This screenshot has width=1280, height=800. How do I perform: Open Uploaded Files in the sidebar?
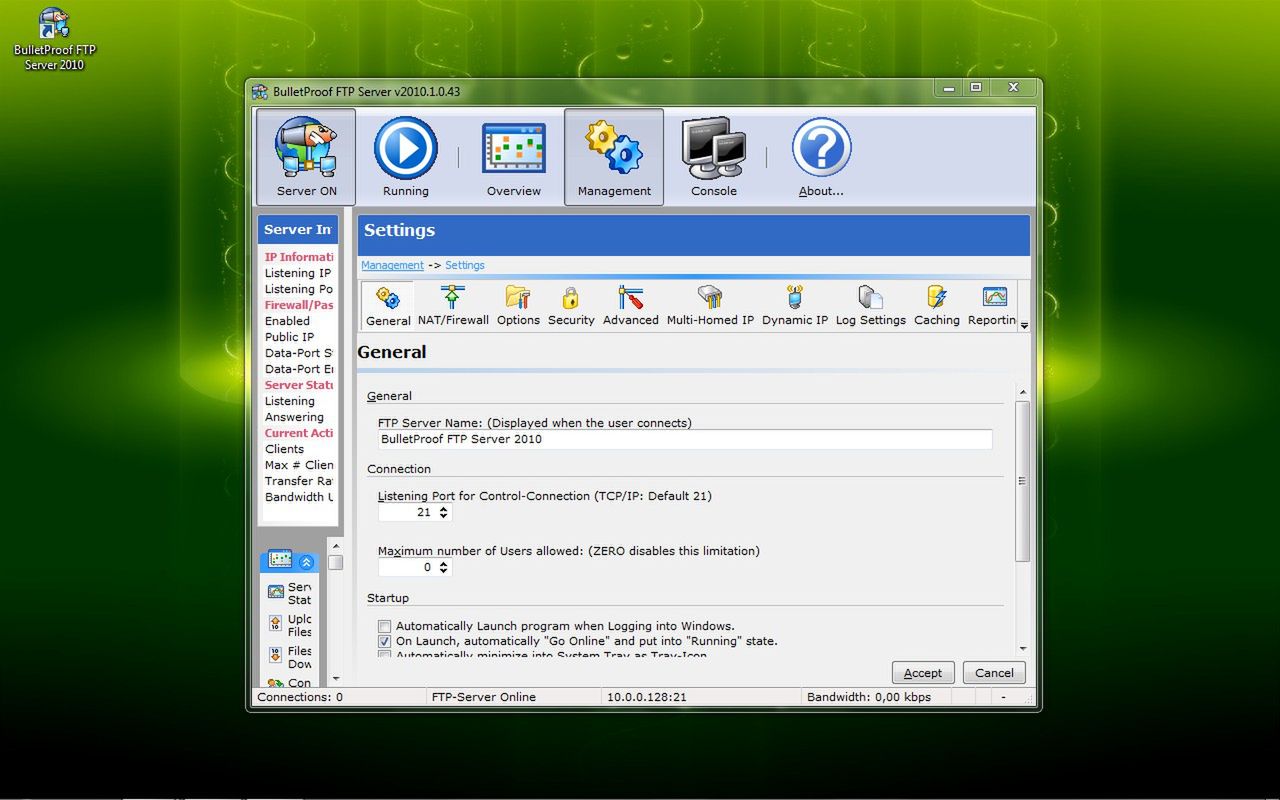tap(290, 625)
